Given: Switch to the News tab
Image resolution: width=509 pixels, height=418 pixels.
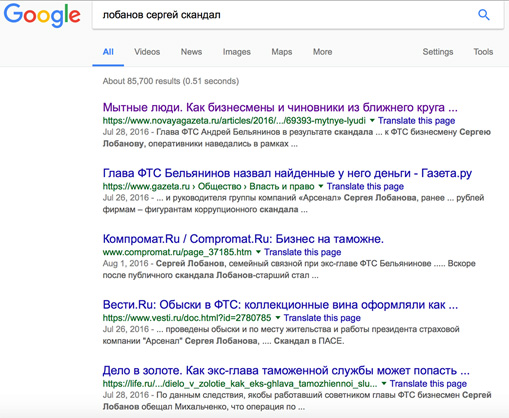Looking at the screenshot, I should [x=191, y=52].
